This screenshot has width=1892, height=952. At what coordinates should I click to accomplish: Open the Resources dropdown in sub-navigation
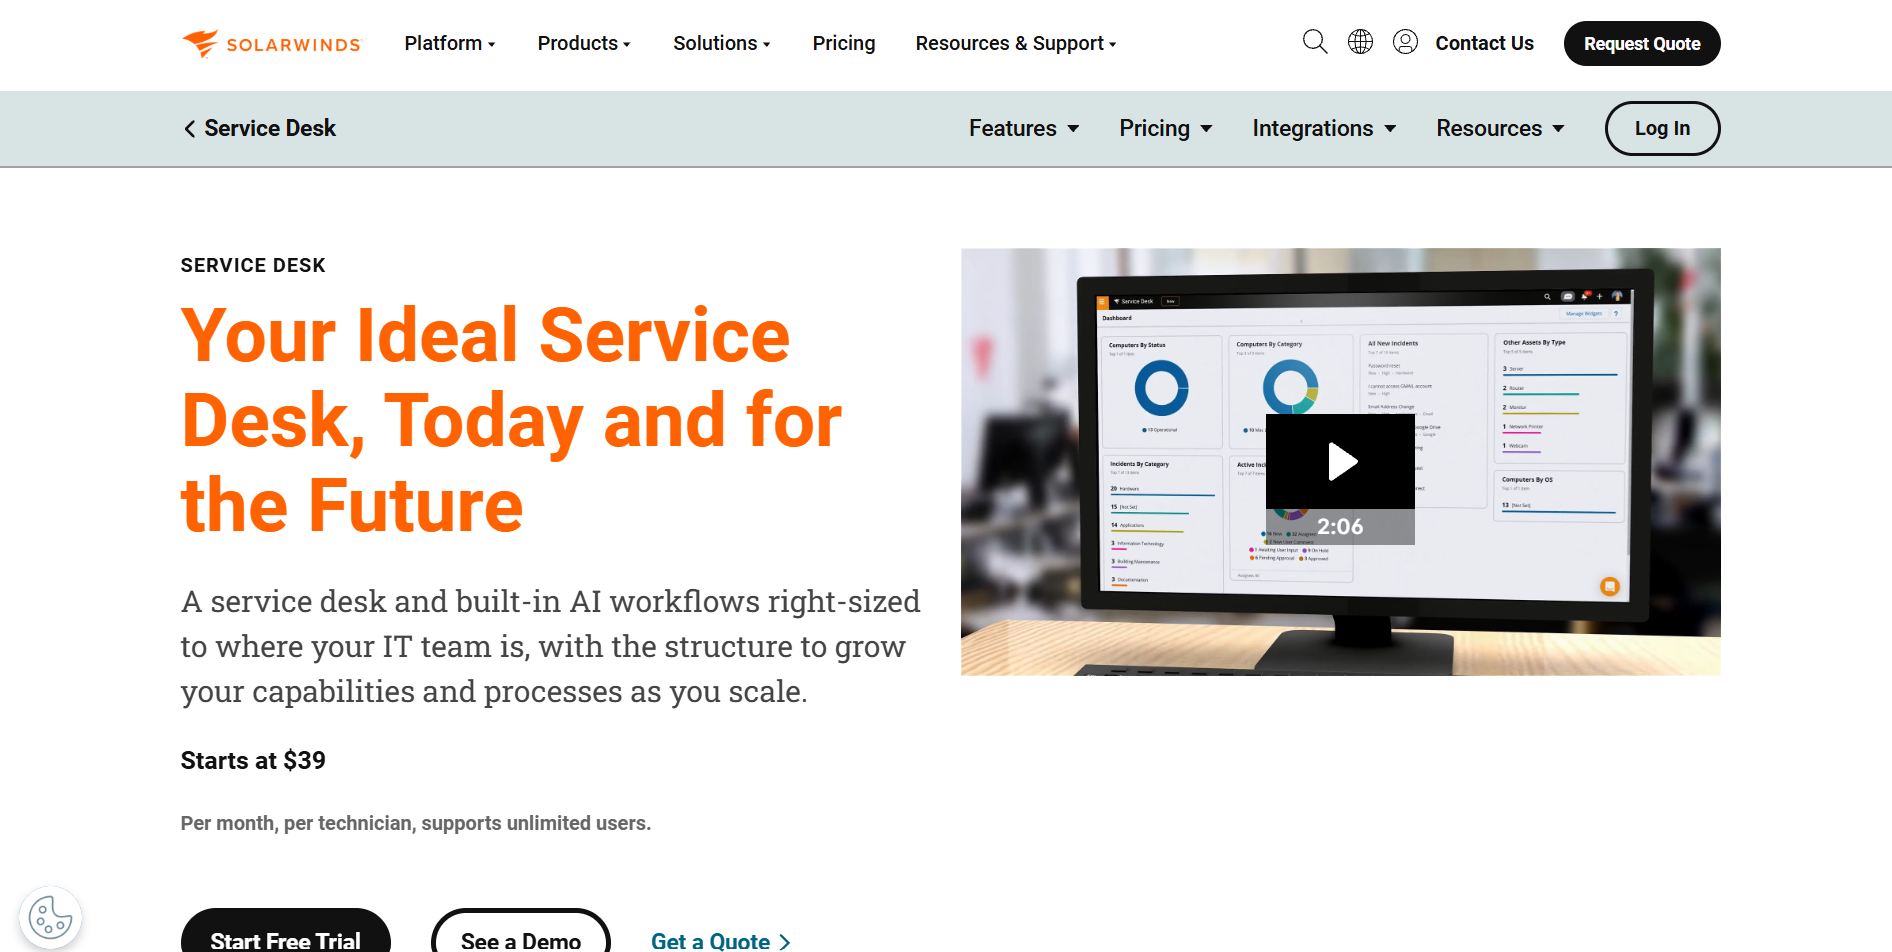tap(1500, 128)
